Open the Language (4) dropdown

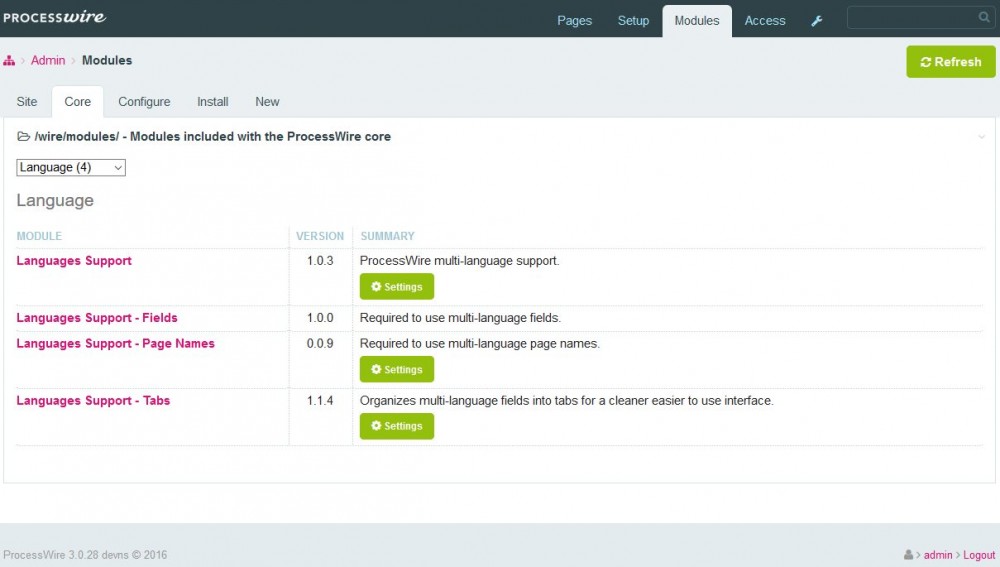(x=71, y=167)
